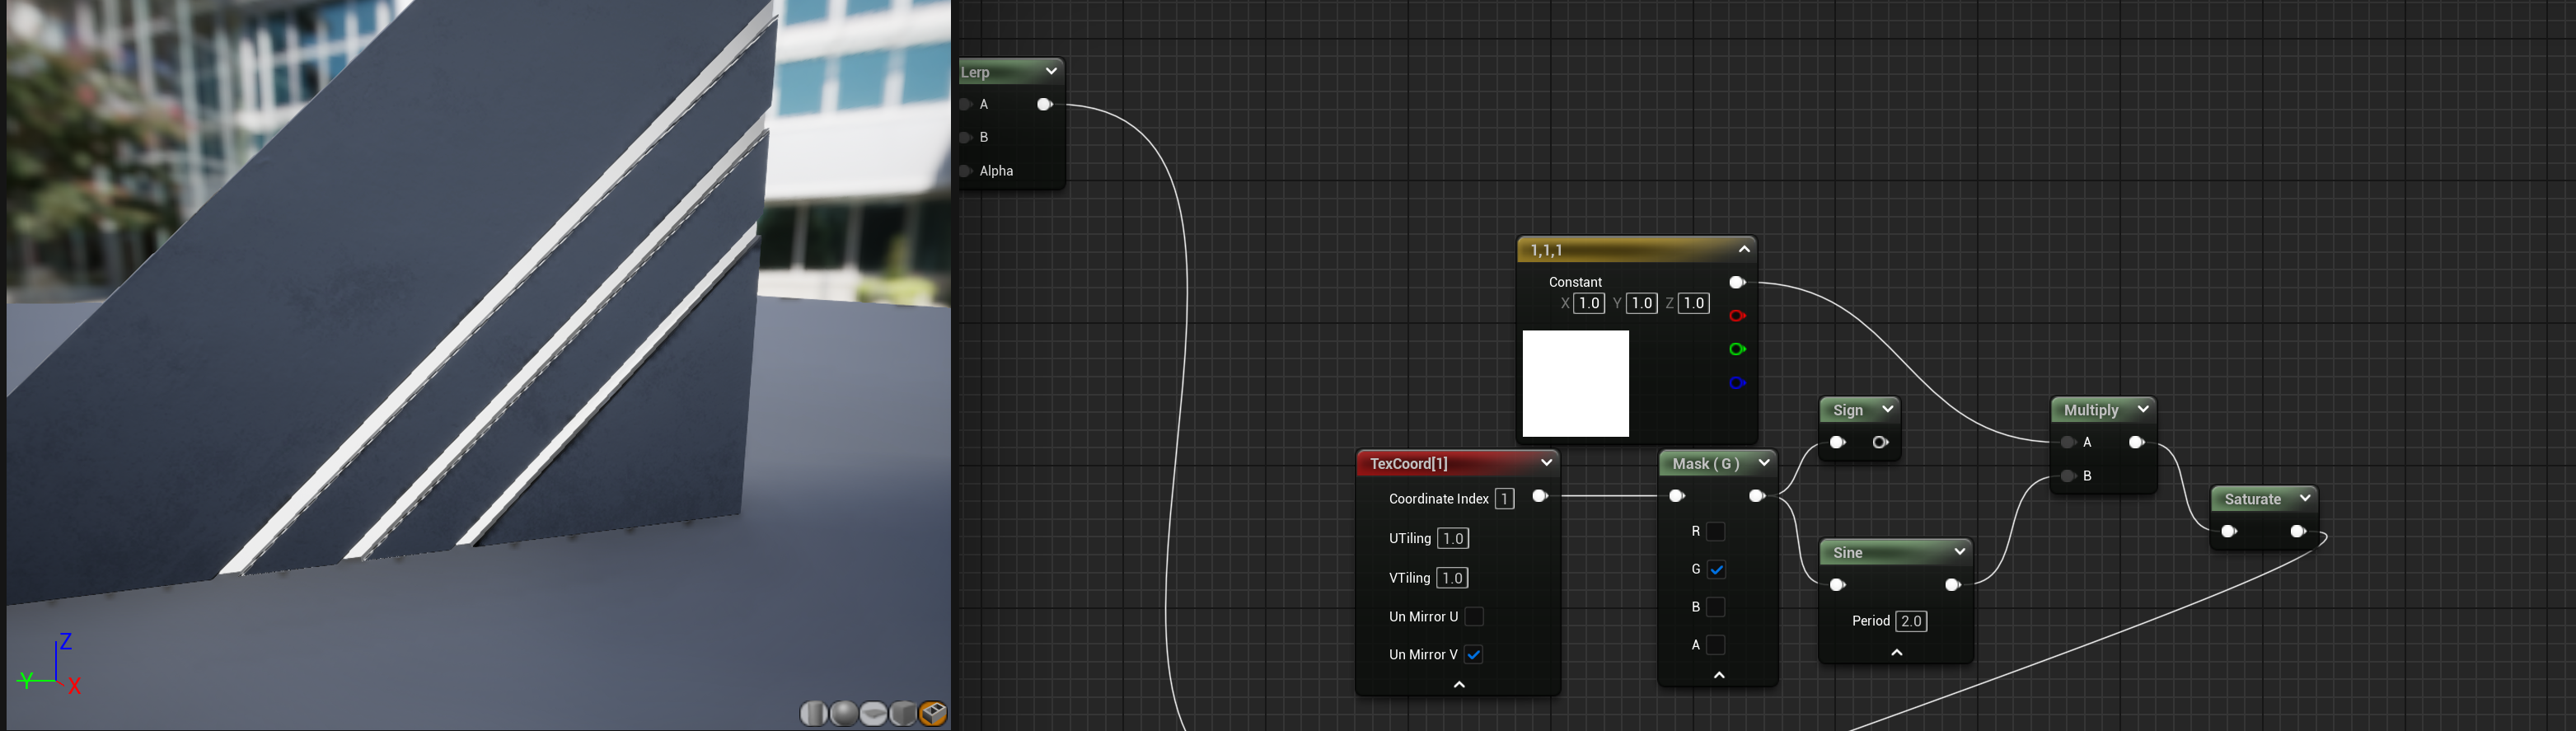Switch preview mesh to cylinder
The image size is (2576, 731).
pos(813,713)
